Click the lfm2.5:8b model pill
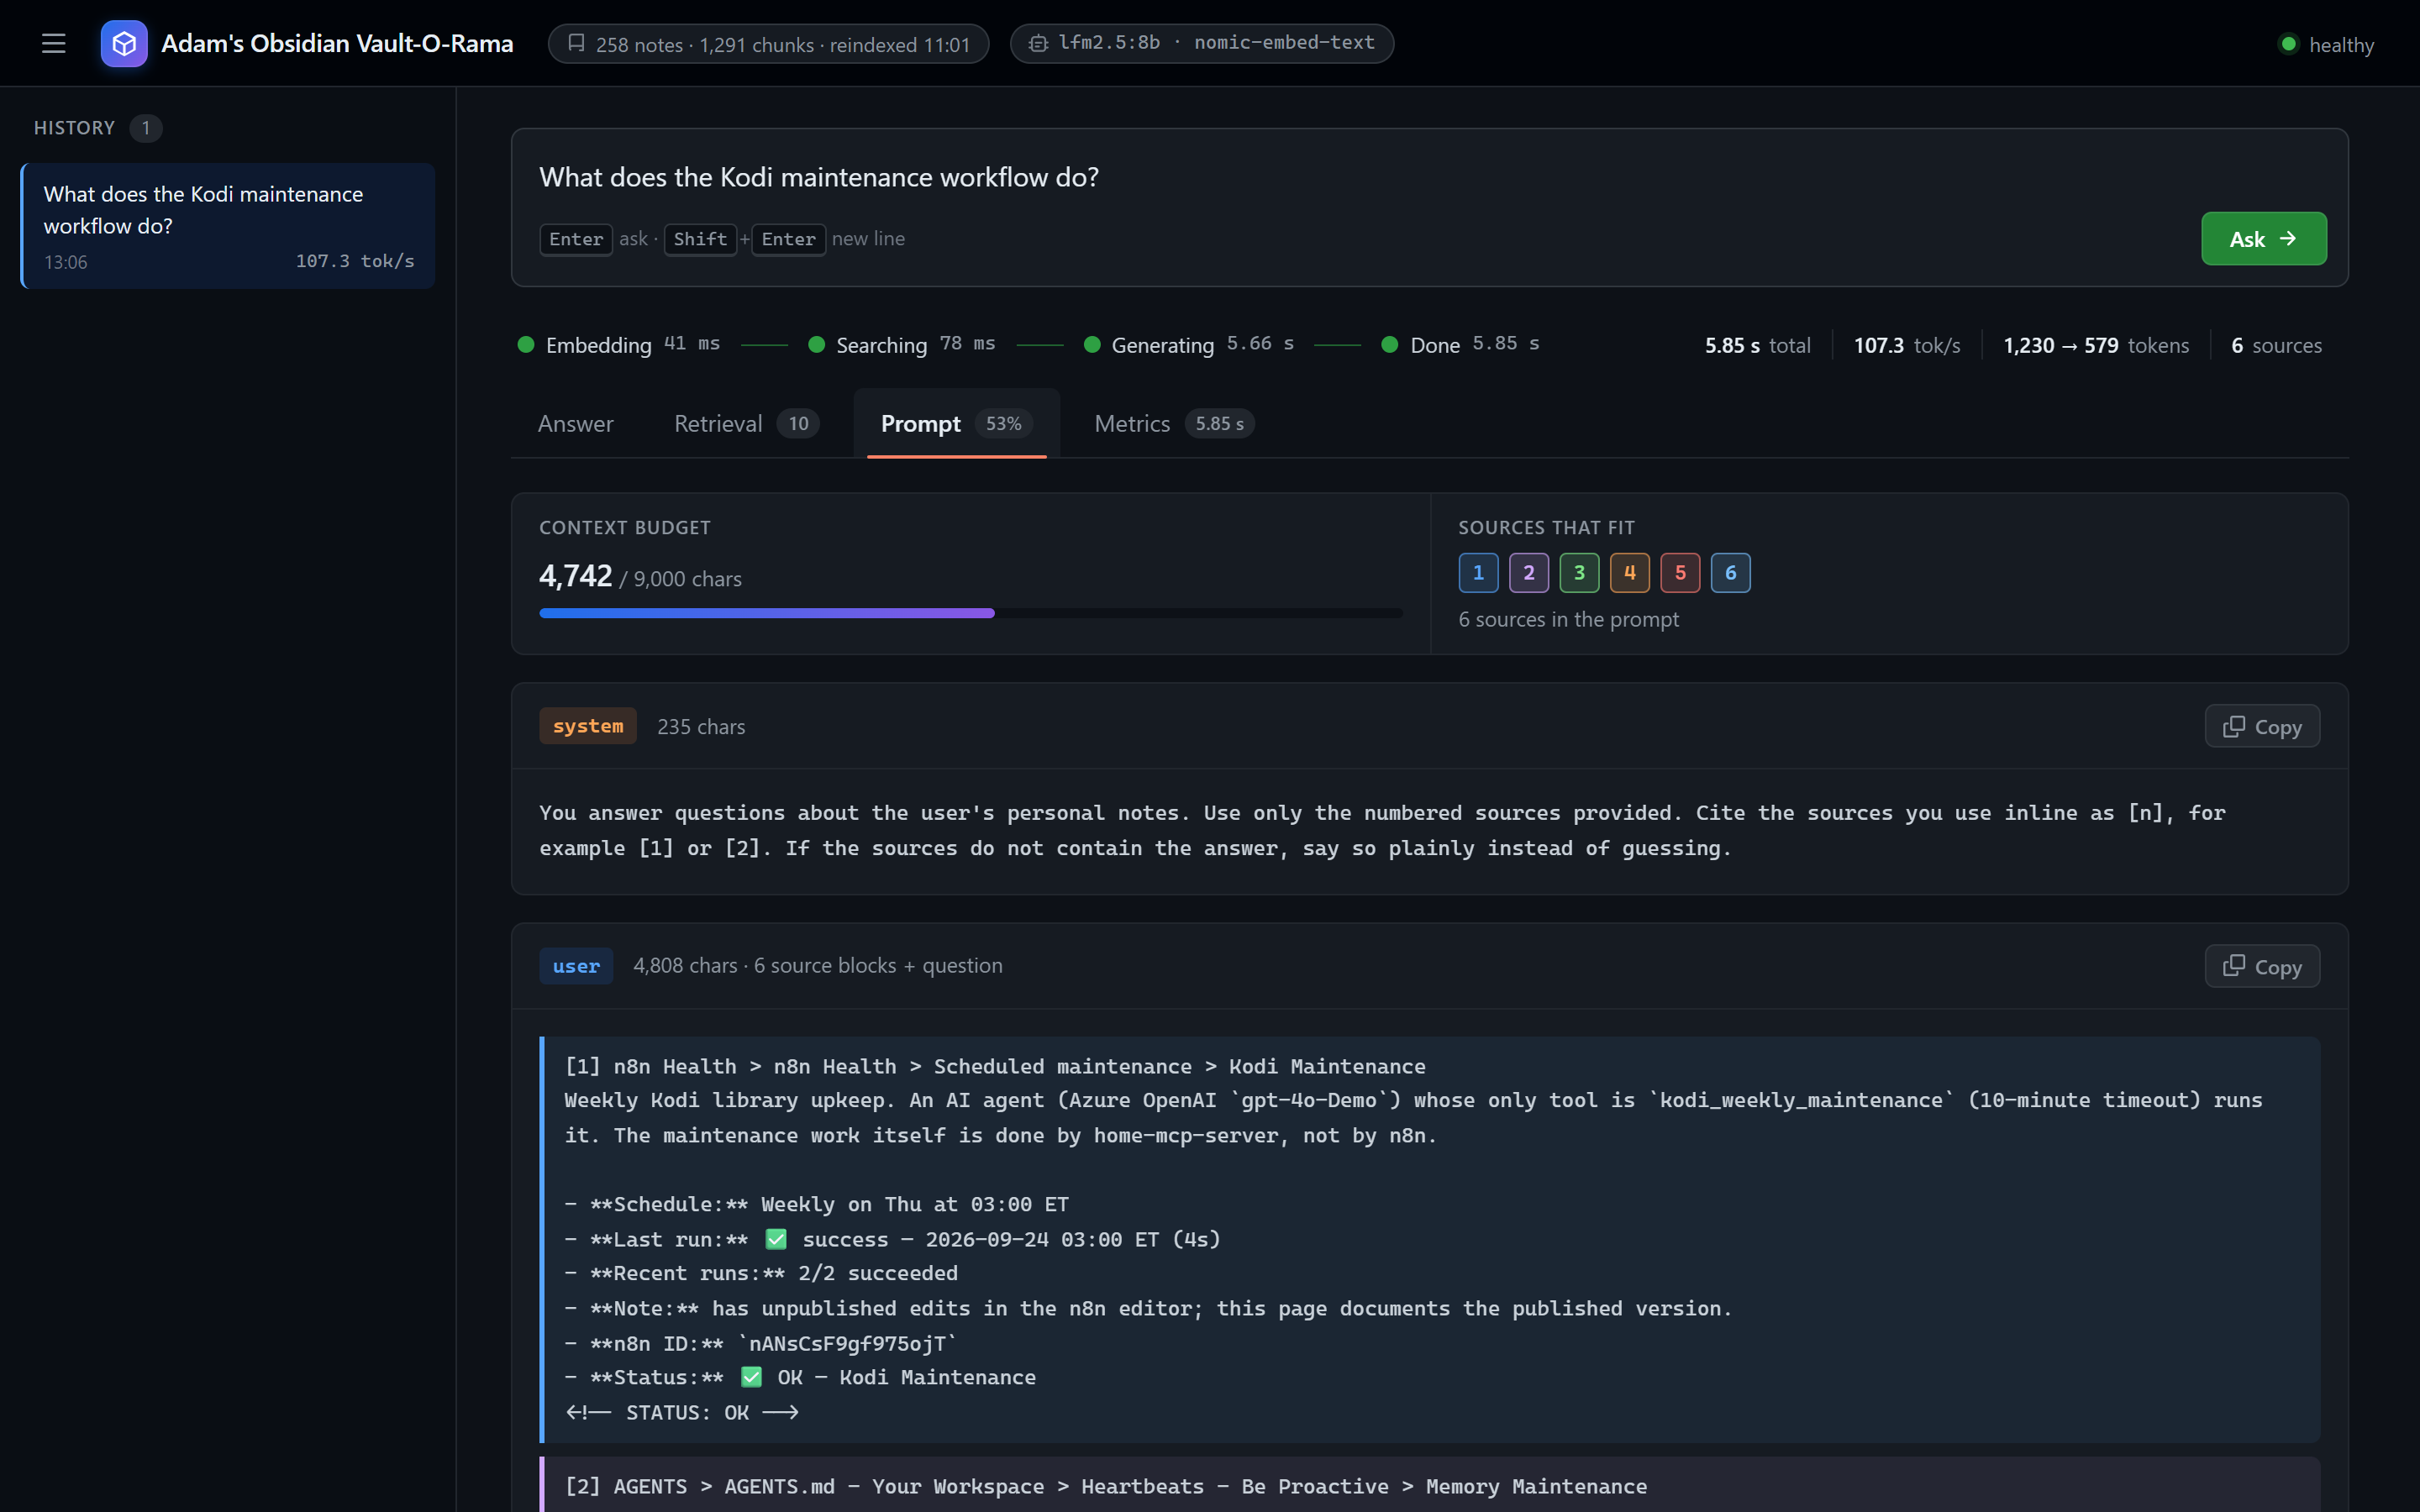 pos(1201,44)
